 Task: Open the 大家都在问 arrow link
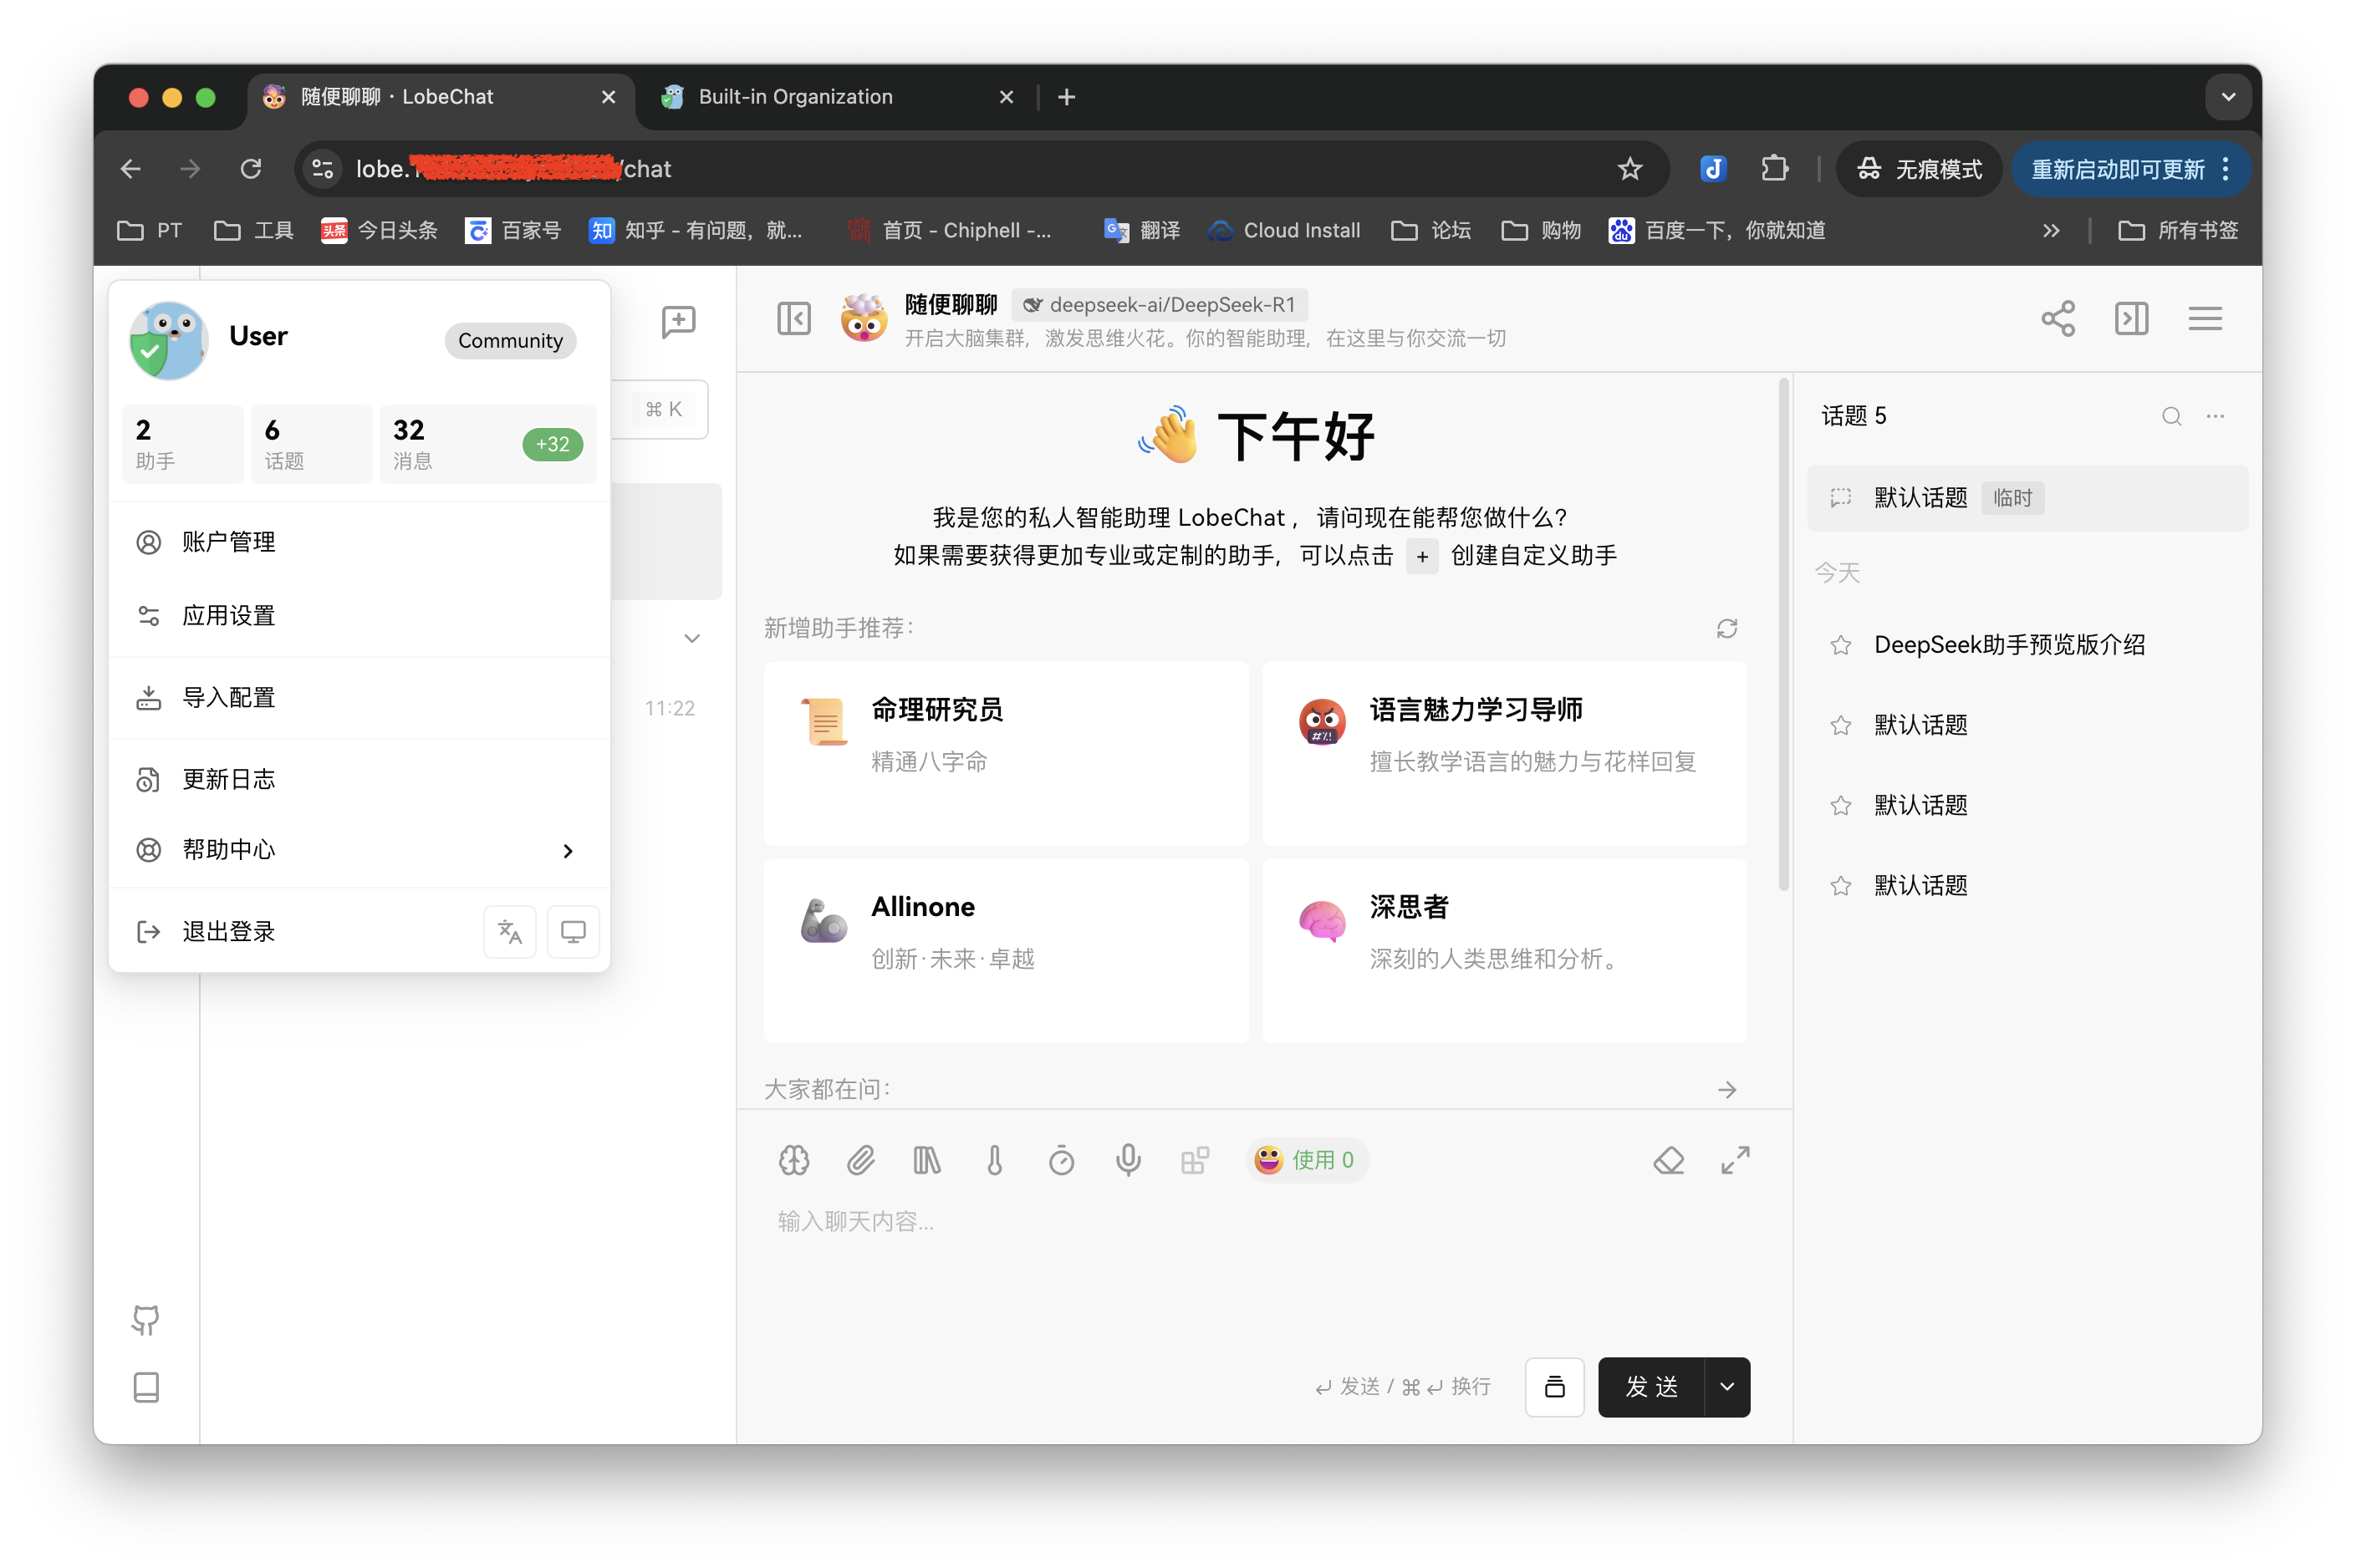(1726, 1090)
